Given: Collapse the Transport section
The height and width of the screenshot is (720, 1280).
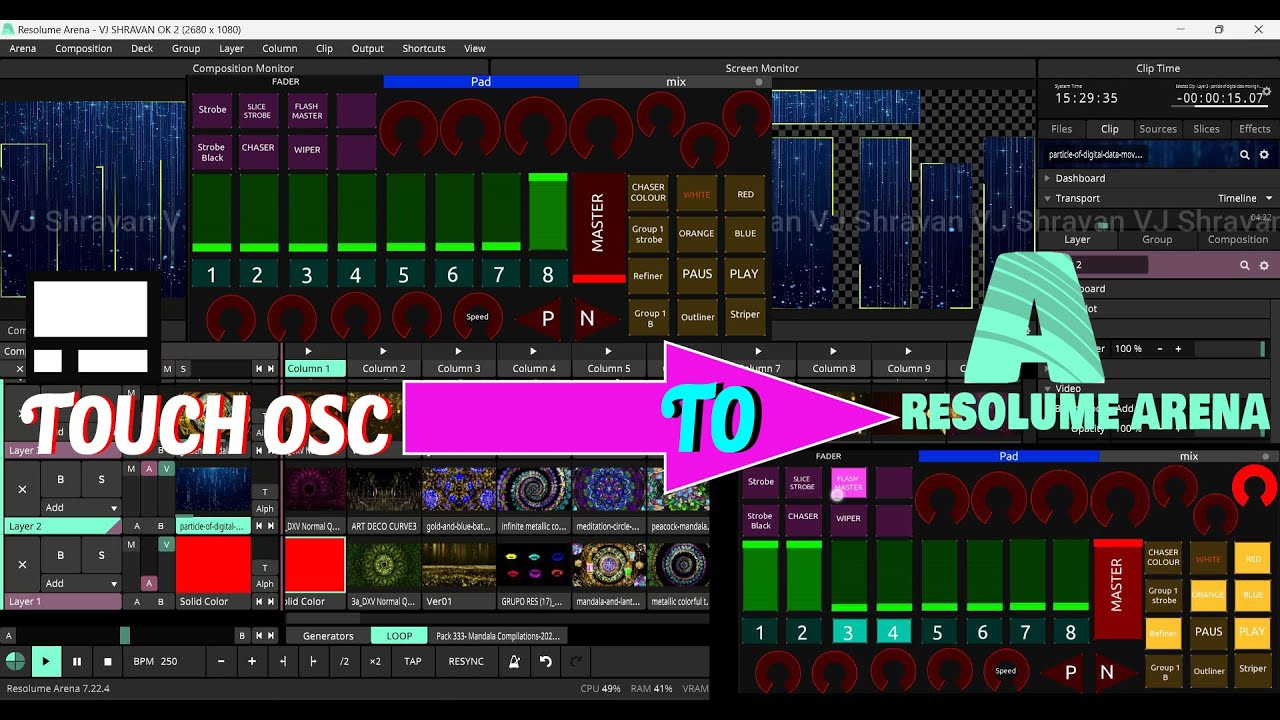Looking at the screenshot, I should (x=1049, y=198).
